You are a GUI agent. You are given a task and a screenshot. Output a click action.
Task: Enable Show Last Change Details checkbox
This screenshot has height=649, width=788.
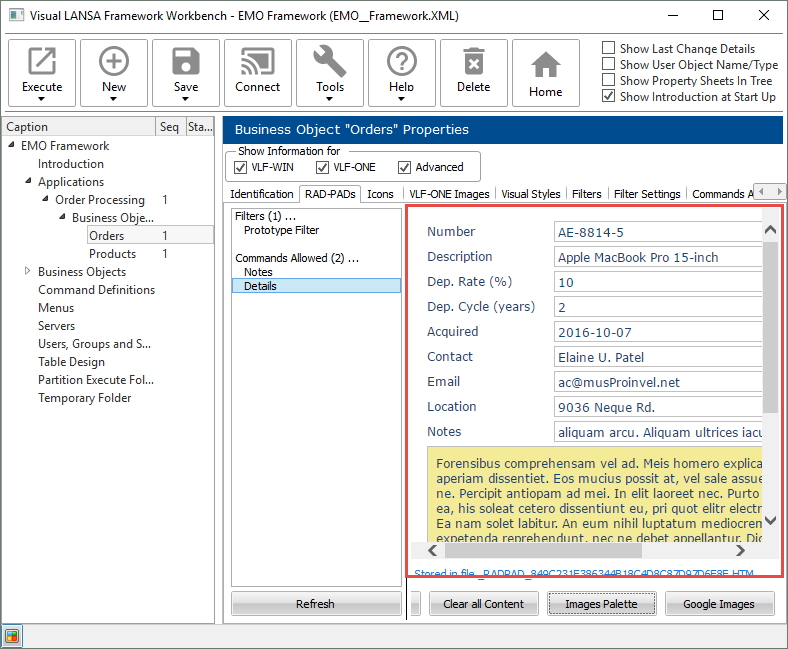609,48
